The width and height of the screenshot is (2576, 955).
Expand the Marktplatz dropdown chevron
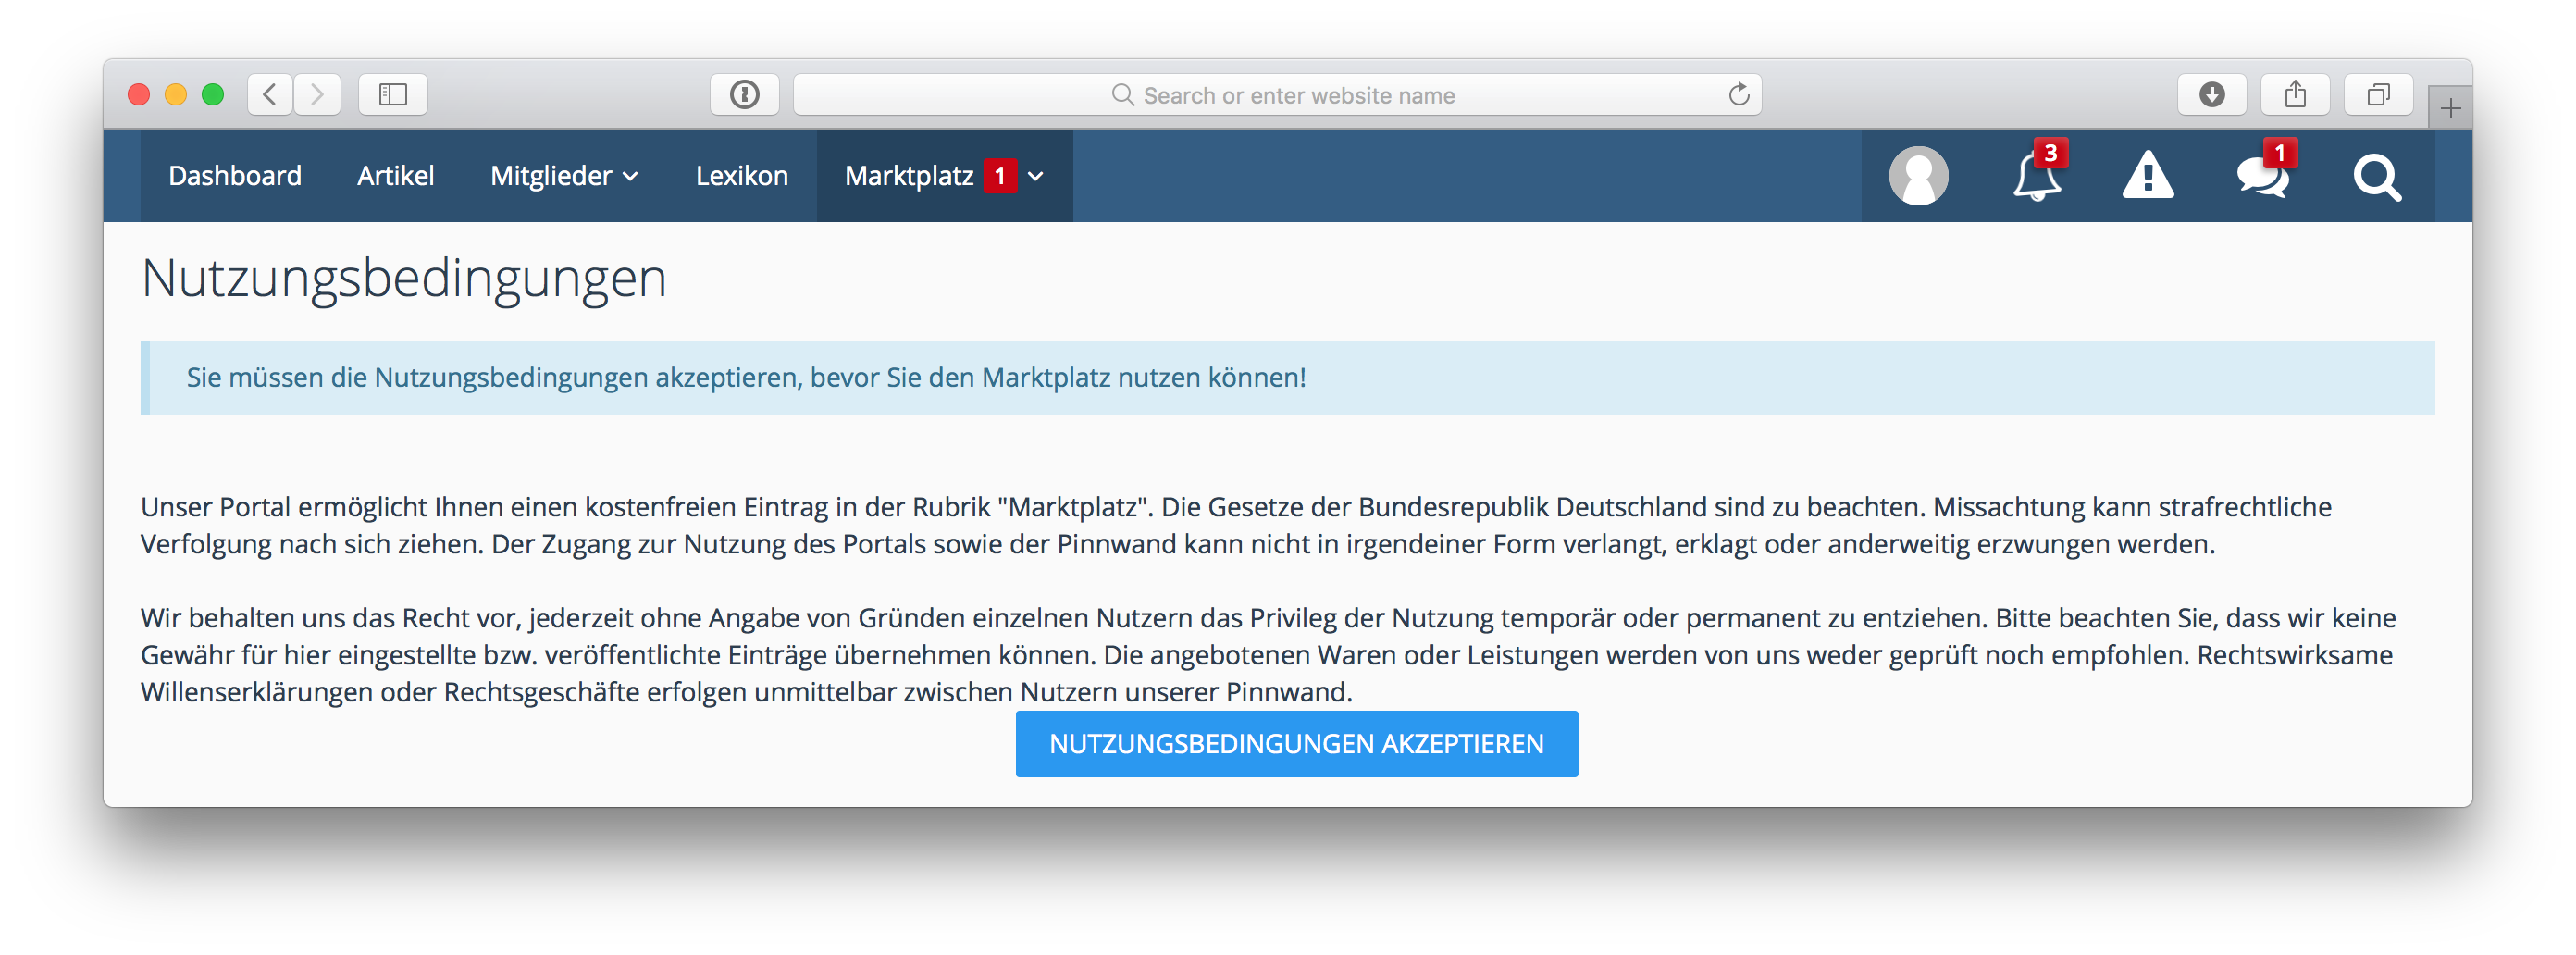1036,177
